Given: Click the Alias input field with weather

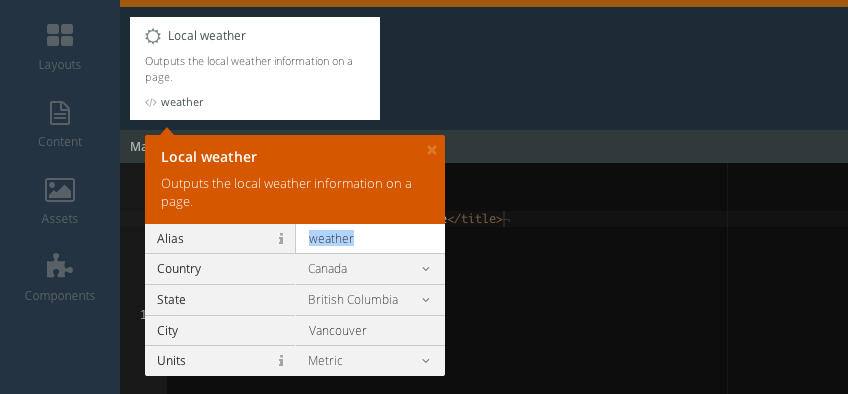Looking at the screenshot, I should 370,238.
